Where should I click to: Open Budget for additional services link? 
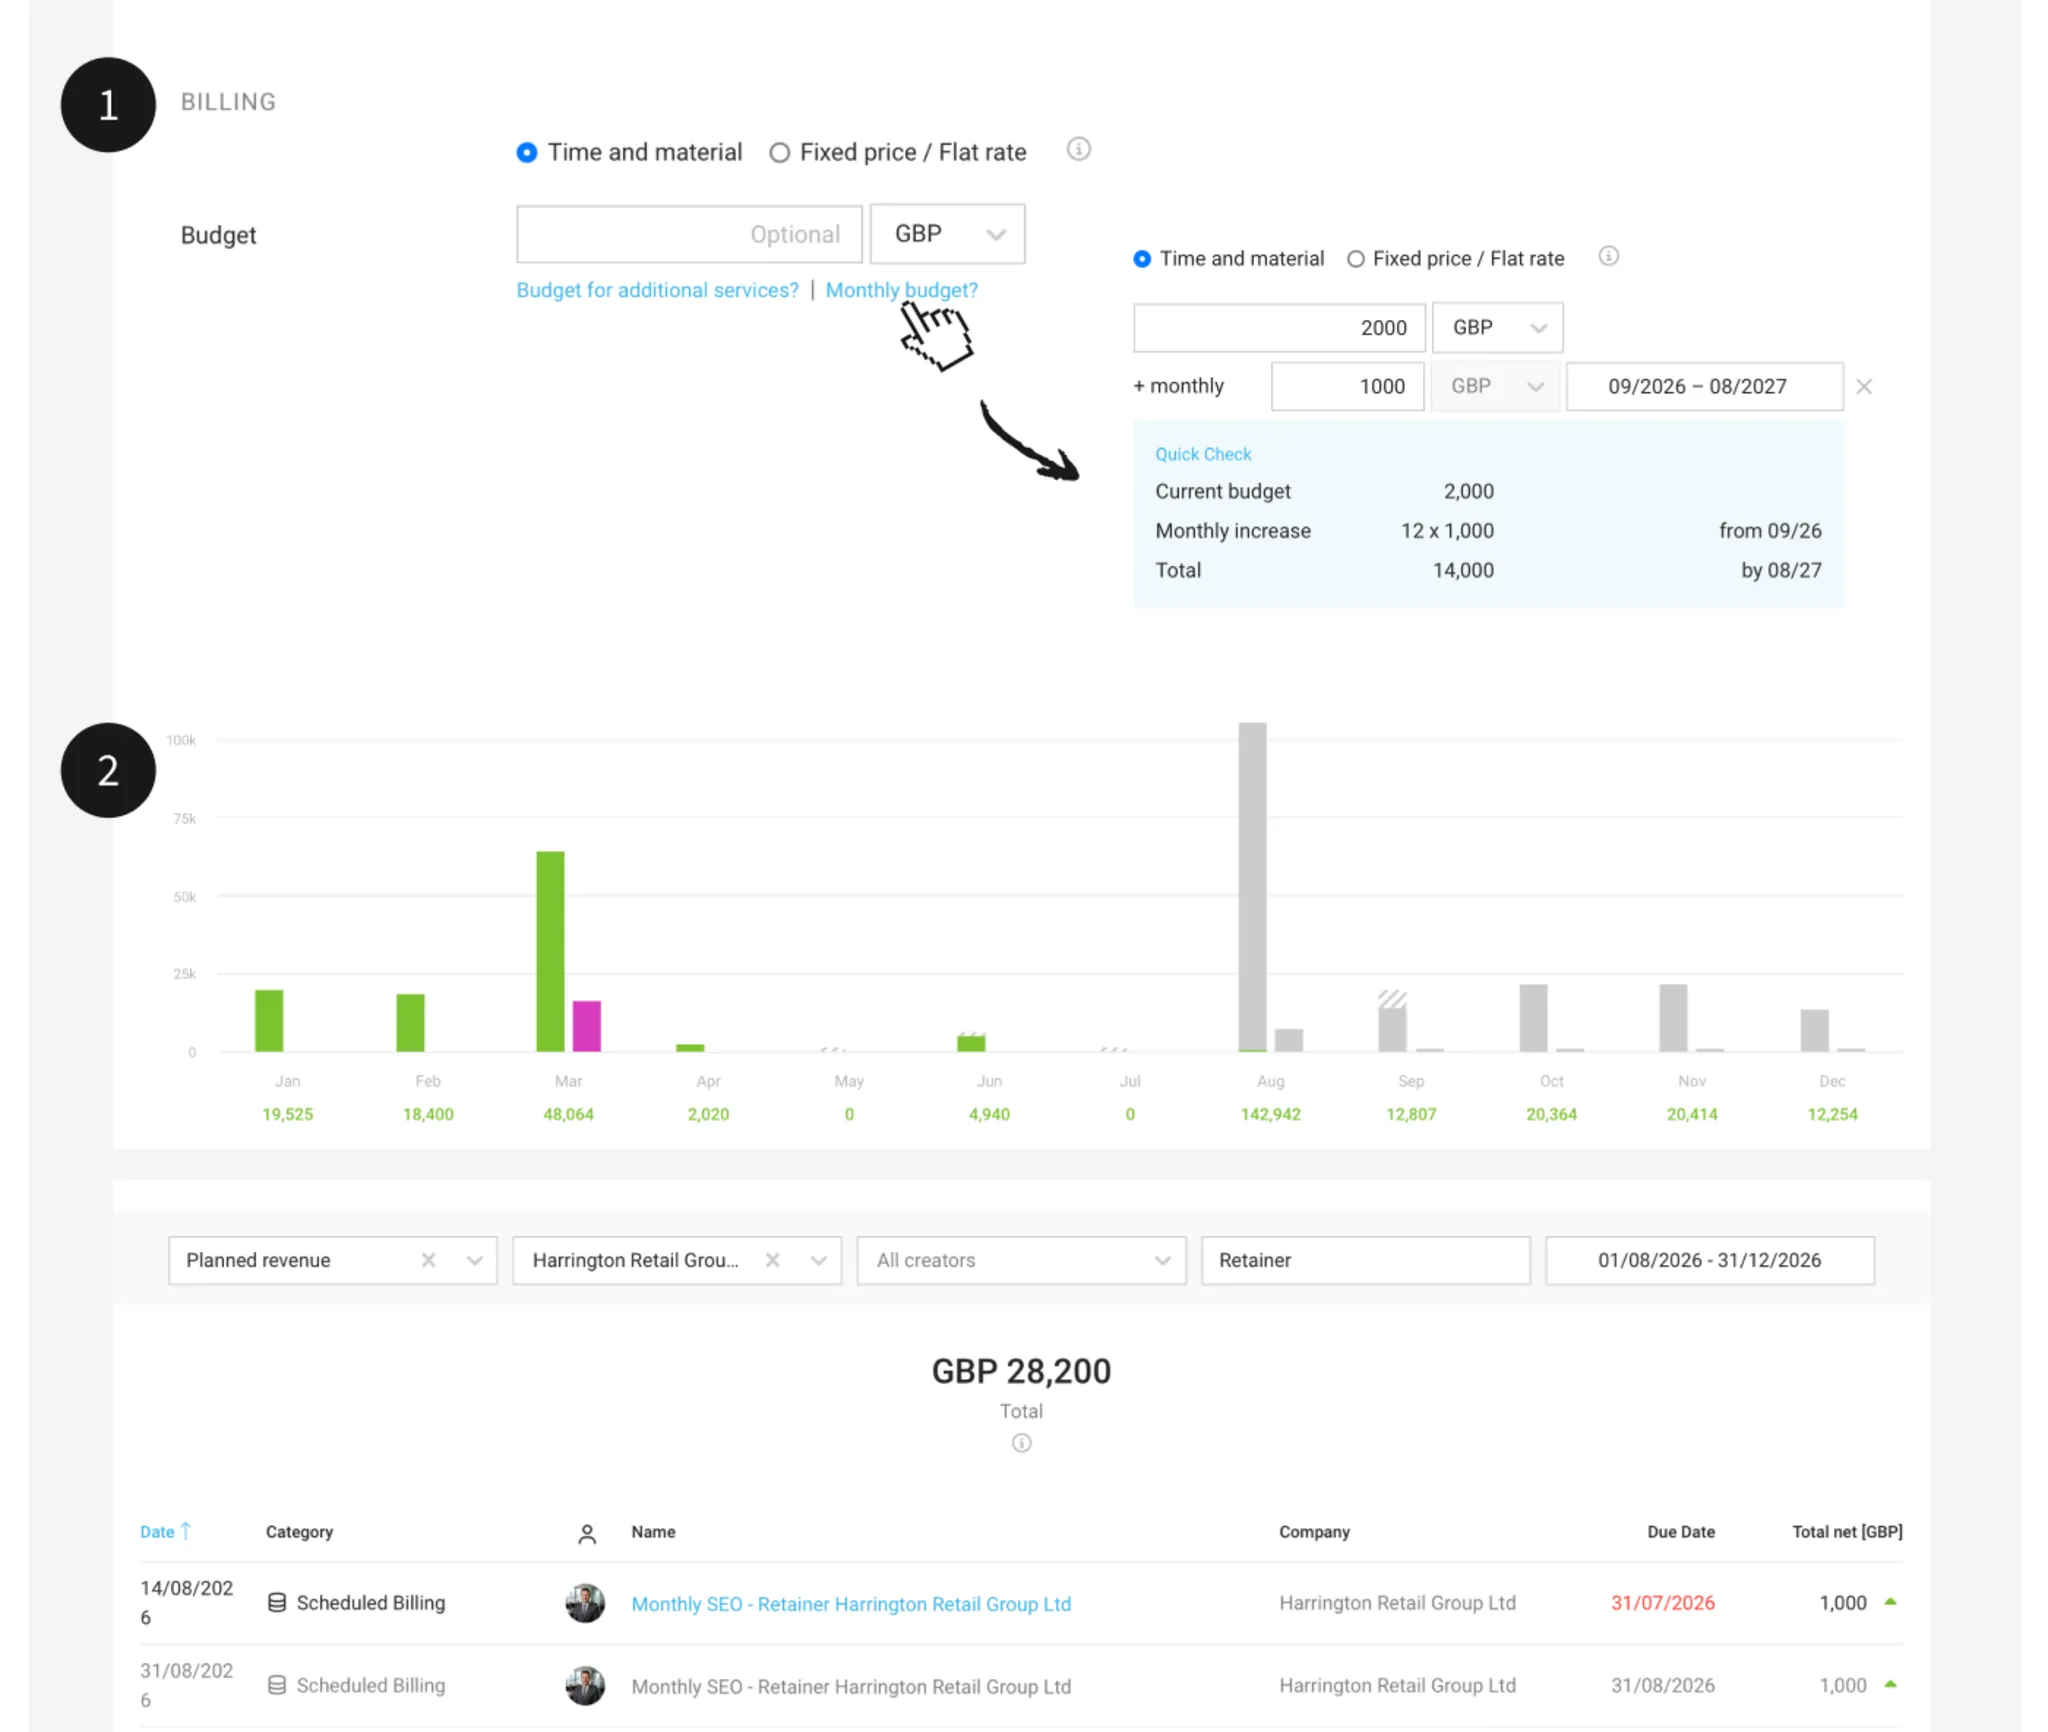[657, 290]
